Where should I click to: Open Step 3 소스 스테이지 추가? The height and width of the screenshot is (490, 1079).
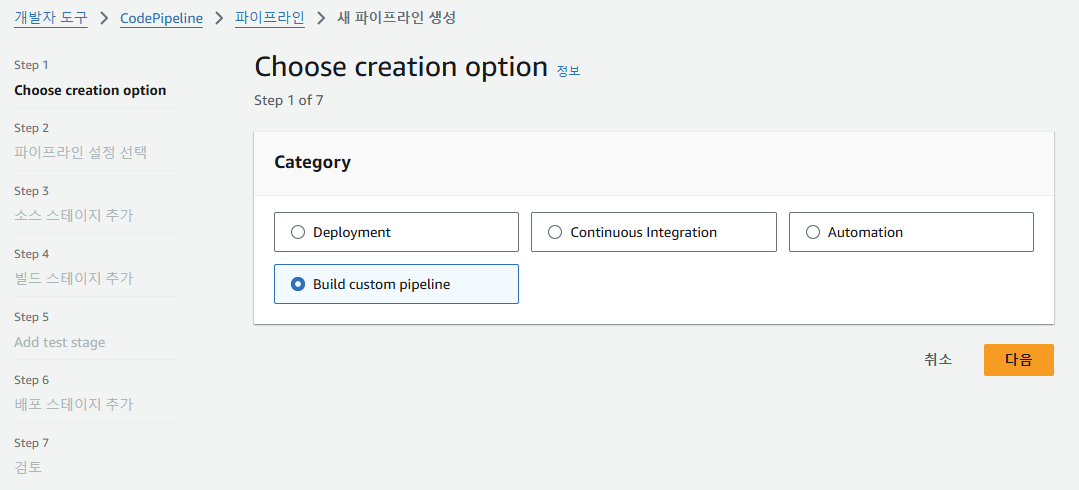pyautogui.click(x=73, y=216)
